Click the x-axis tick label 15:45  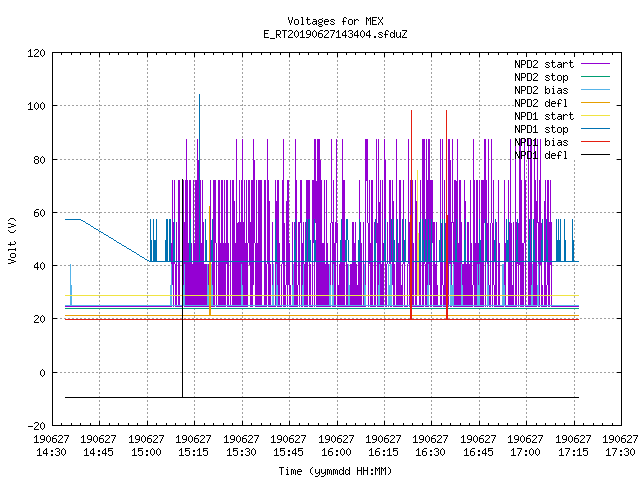point(289,452)
